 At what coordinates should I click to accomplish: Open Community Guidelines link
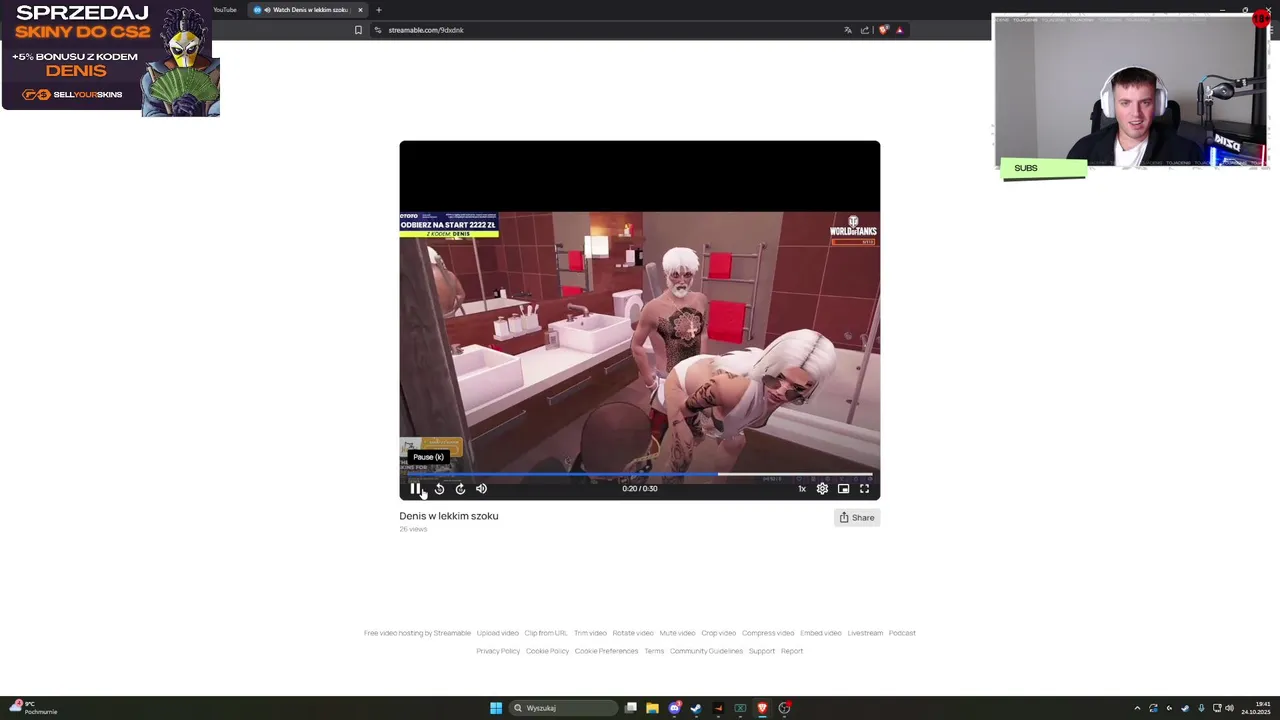click(706, 651)
